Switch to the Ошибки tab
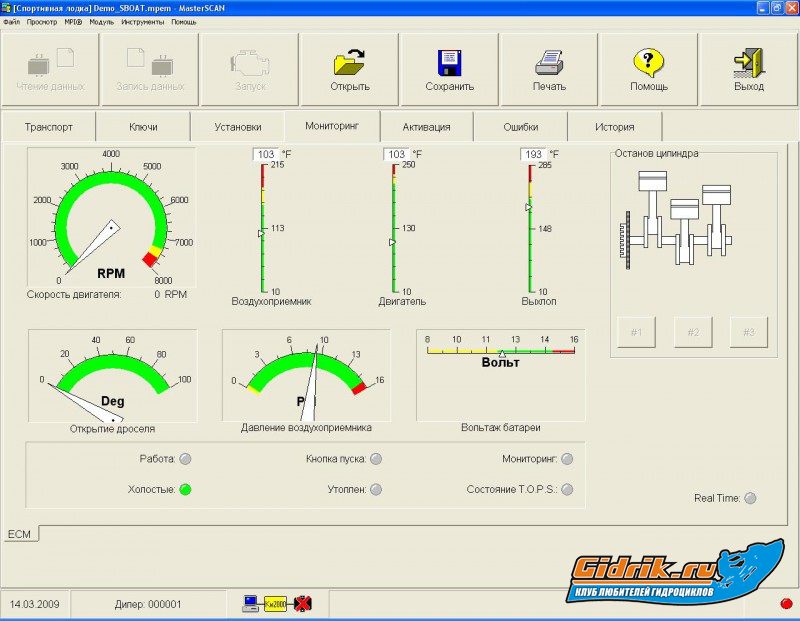 pyautogui.click(x=520, y=127)
